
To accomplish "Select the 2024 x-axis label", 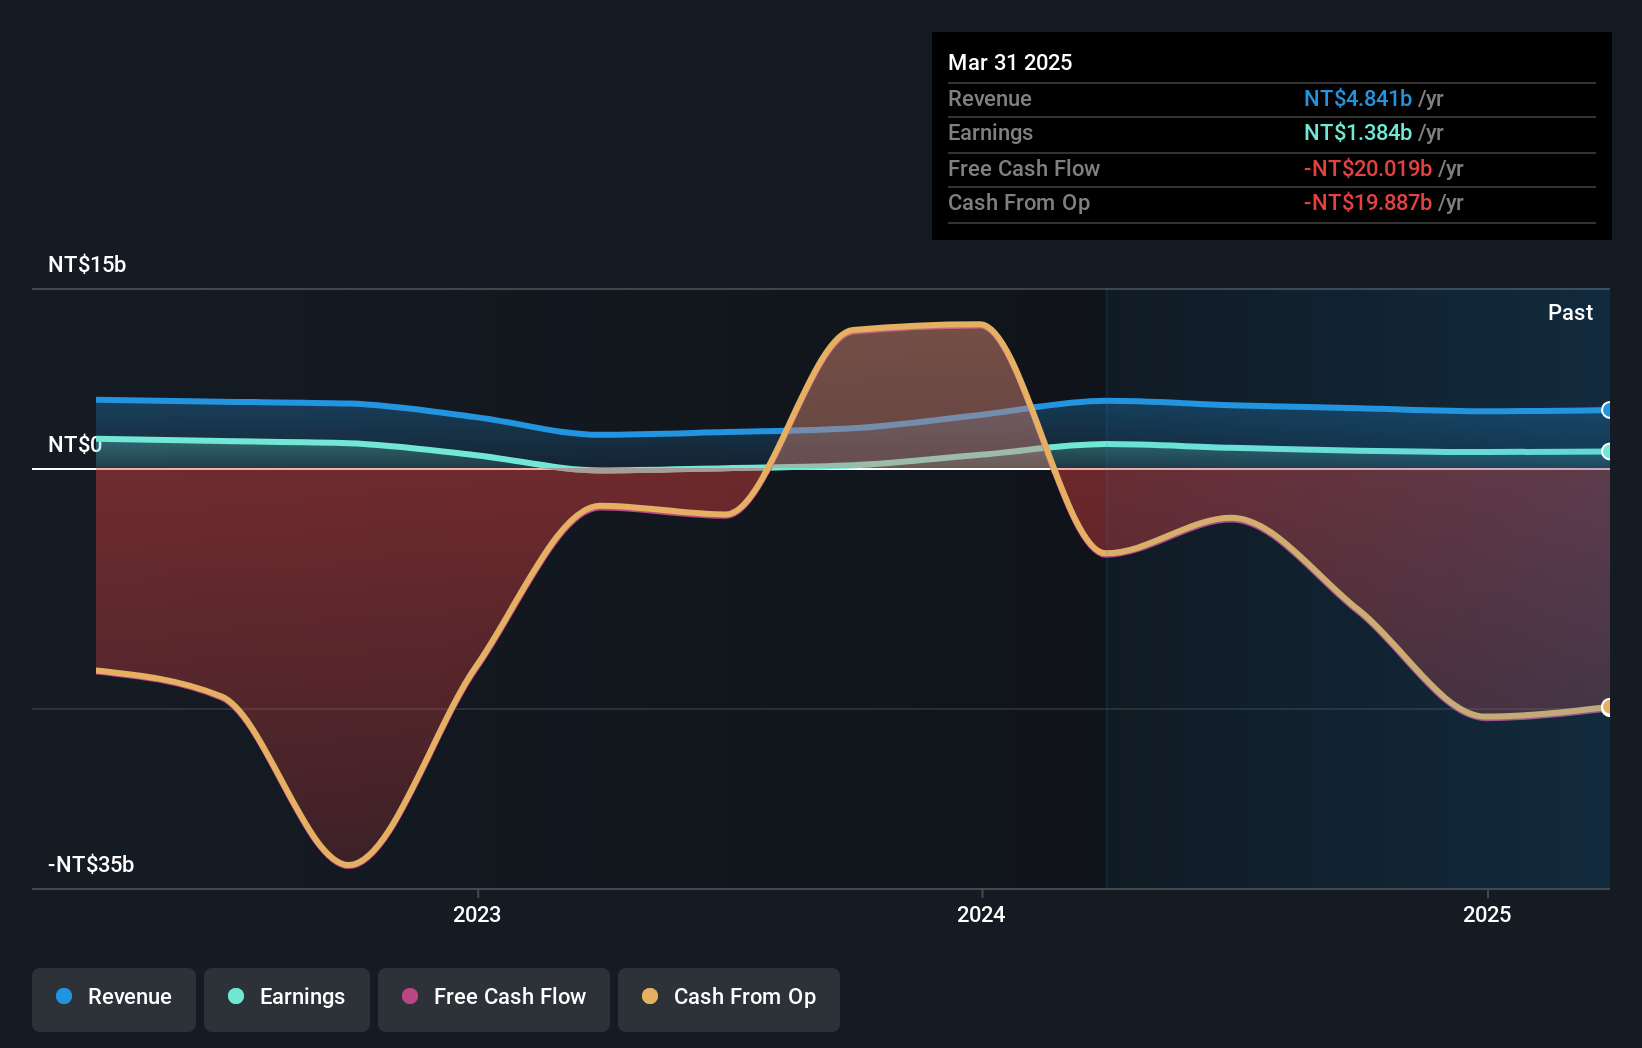I will (x=981, y=914).
